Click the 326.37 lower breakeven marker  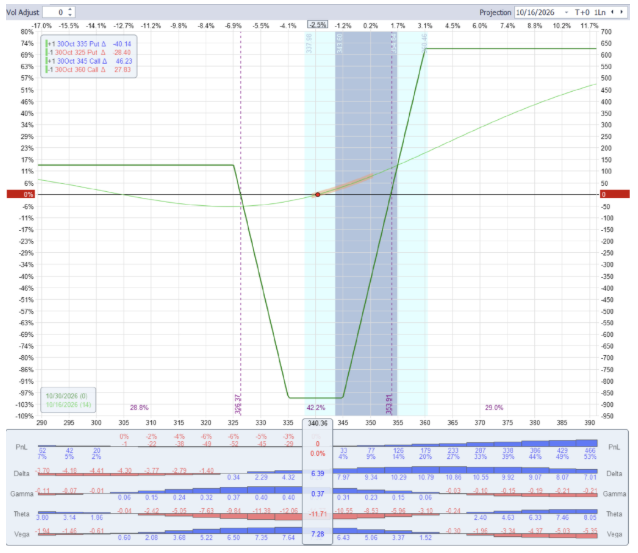(x=239, y=404)
